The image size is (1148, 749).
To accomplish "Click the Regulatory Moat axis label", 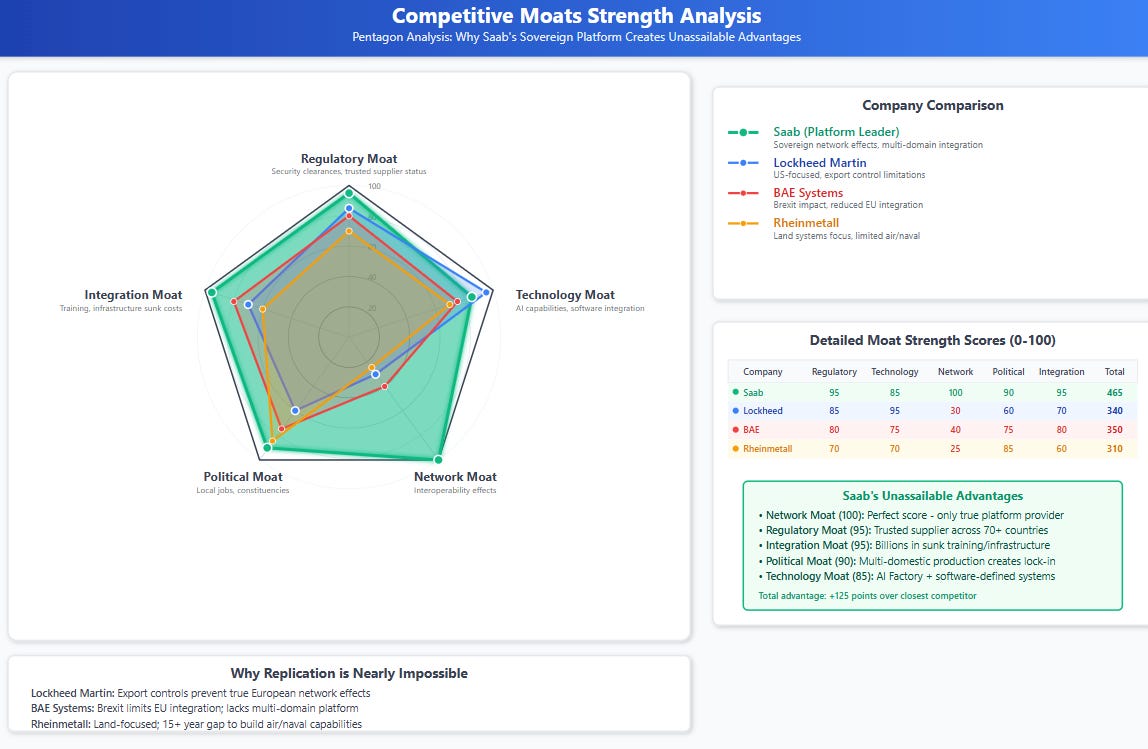I will [348, 159].
